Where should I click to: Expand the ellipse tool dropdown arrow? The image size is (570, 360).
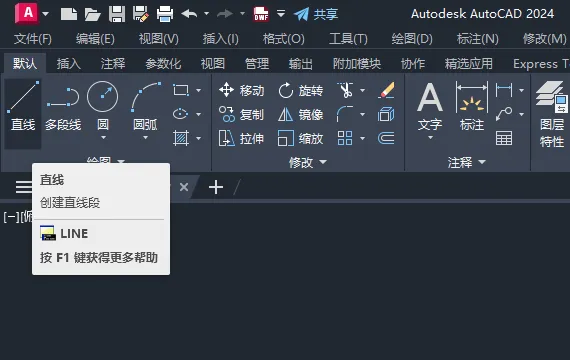pyautogui.click(x=198, y=114)
